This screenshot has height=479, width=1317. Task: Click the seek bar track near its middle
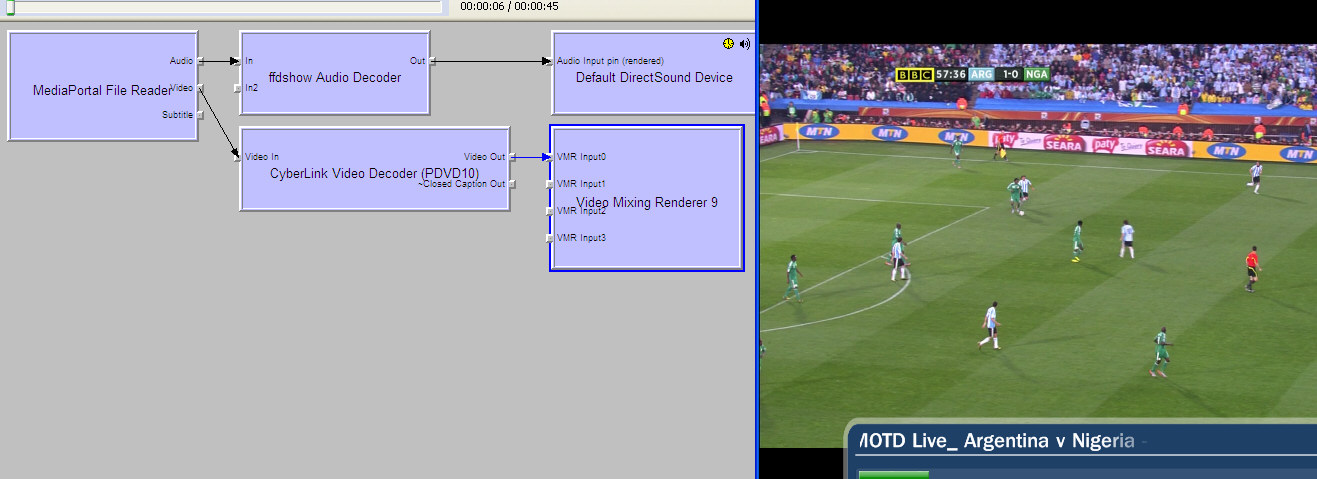tap(225, 7)
